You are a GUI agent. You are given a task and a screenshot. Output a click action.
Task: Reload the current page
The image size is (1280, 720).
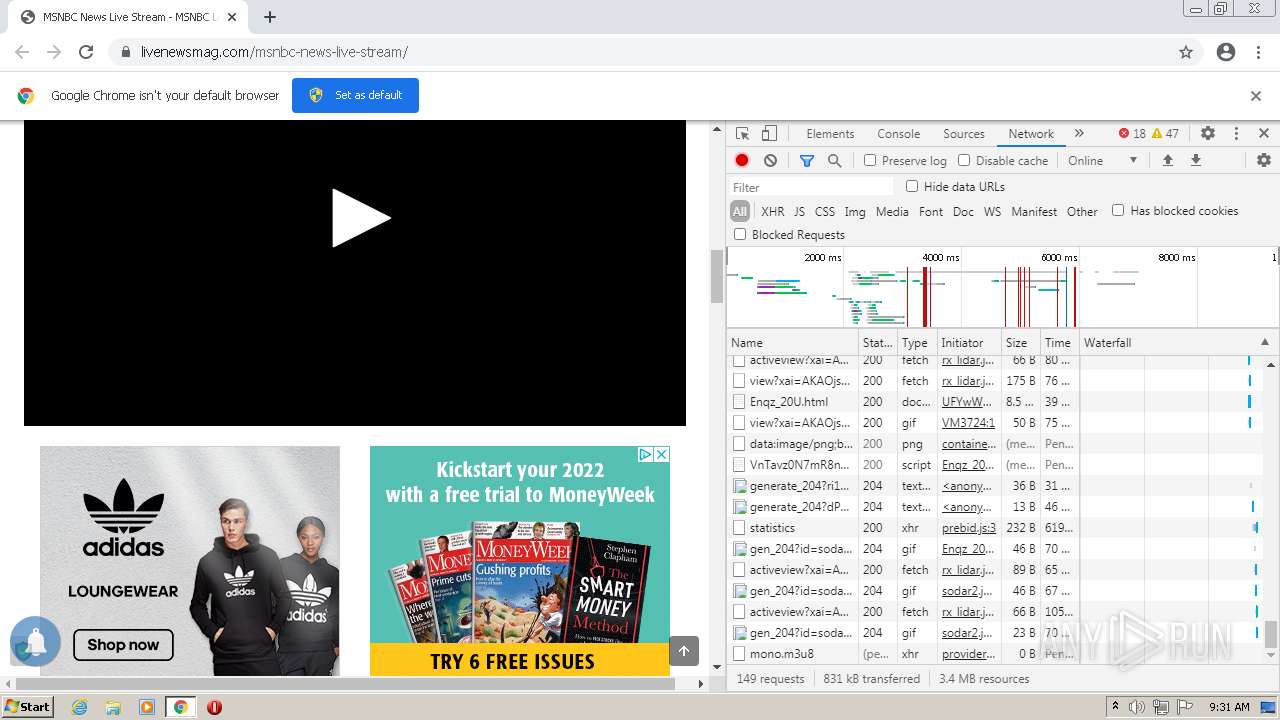coord(86,52)
